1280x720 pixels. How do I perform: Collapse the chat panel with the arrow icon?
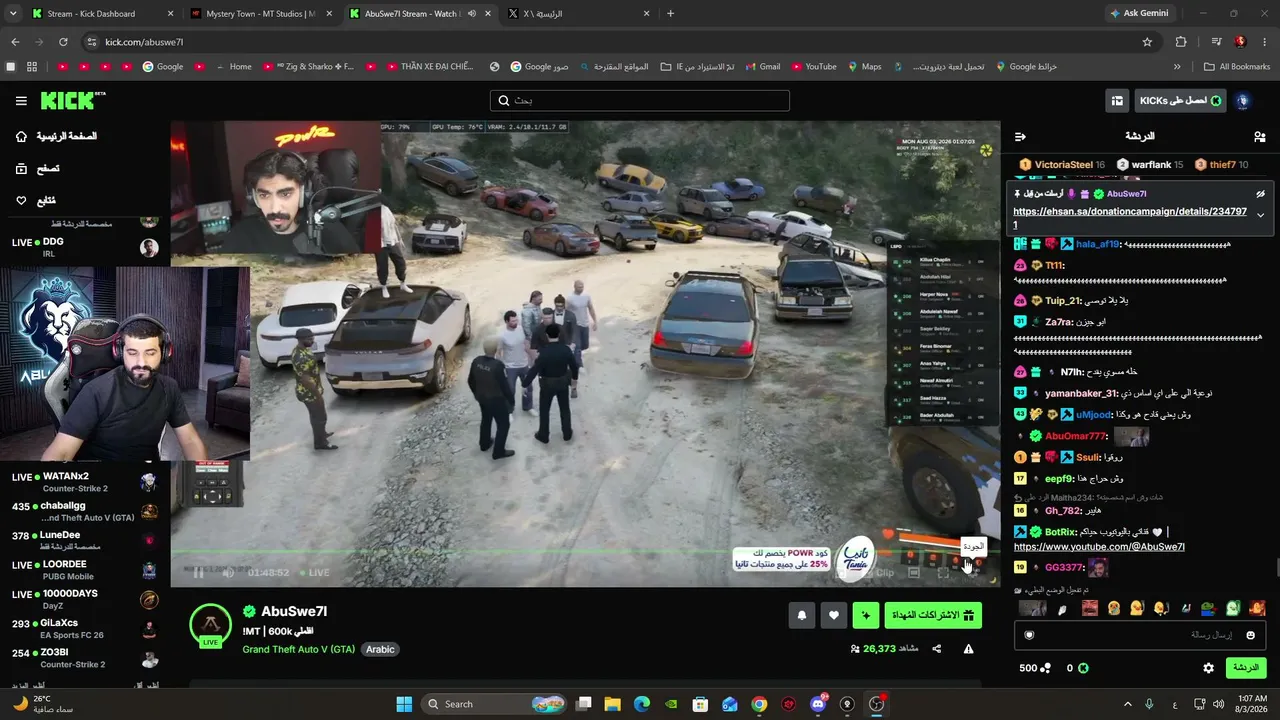[1020, 137]
